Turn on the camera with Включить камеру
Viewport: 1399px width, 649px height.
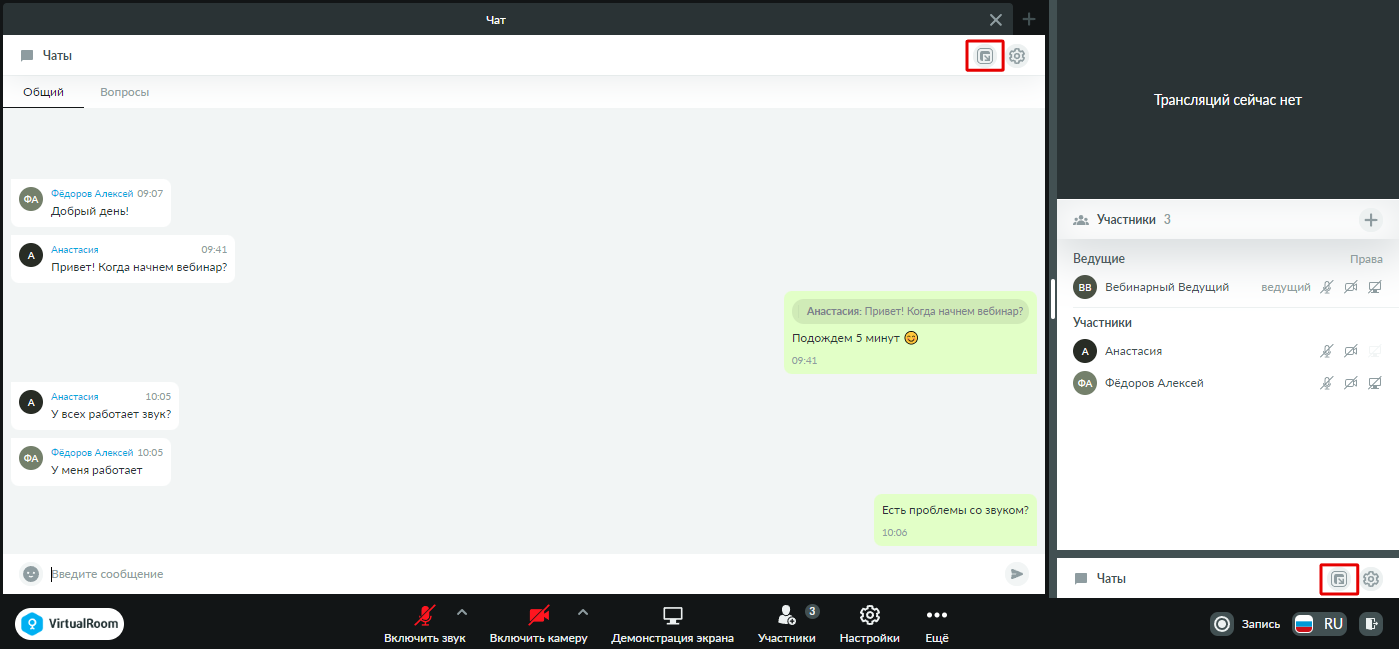539,625
